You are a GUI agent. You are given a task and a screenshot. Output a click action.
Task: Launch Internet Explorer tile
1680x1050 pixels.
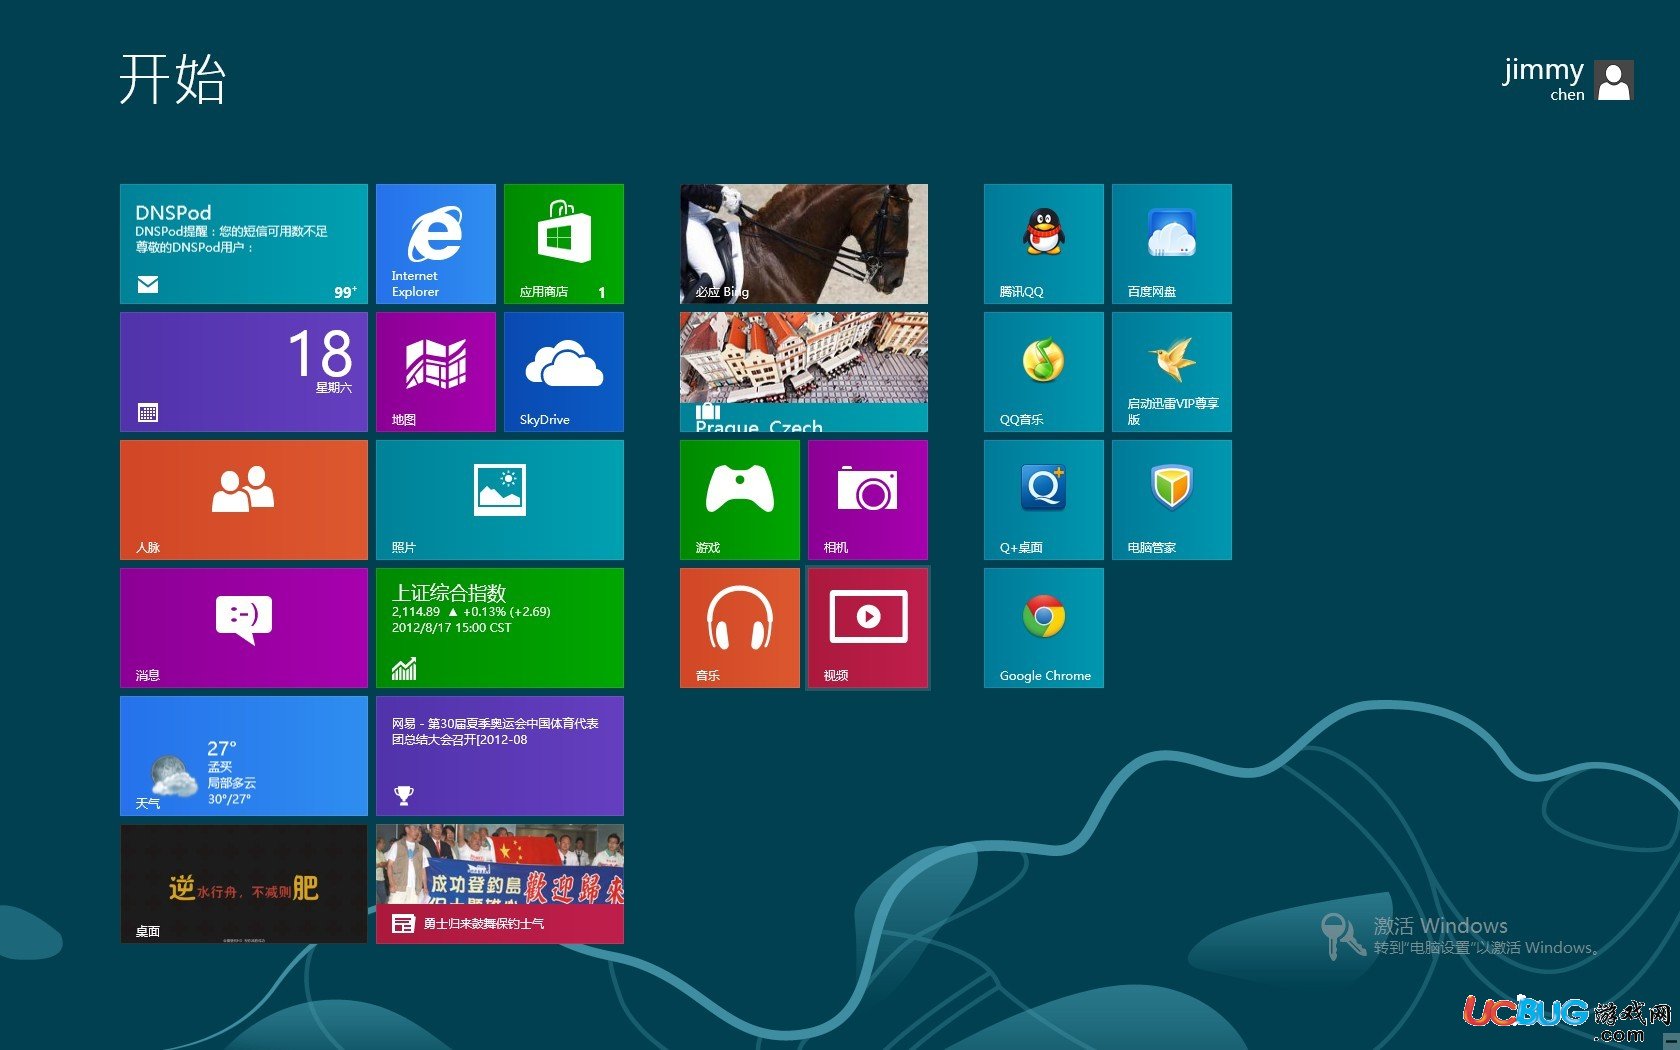(x=436, y=244)
